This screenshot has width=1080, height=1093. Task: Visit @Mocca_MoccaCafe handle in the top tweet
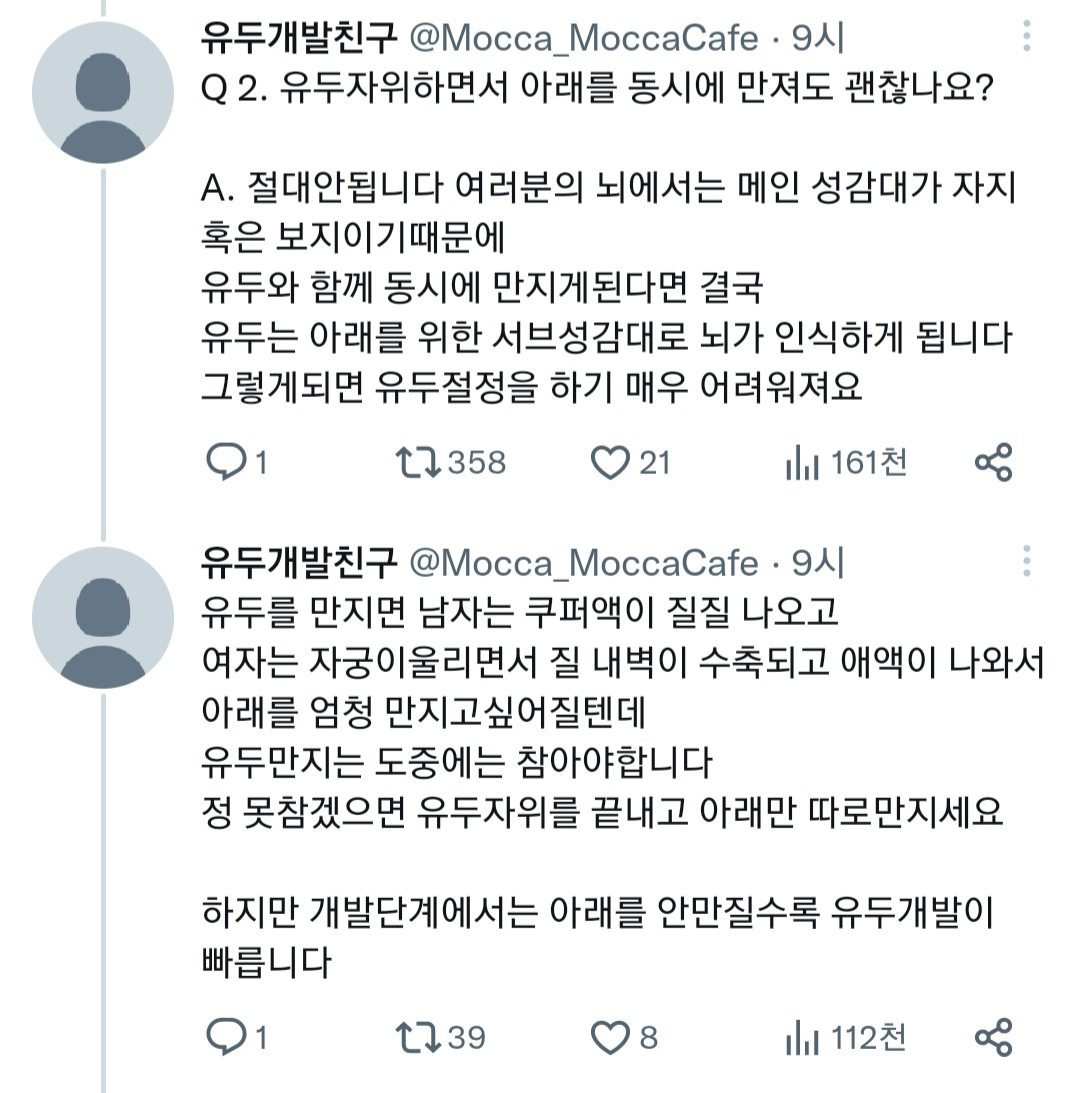coord(584,40)
